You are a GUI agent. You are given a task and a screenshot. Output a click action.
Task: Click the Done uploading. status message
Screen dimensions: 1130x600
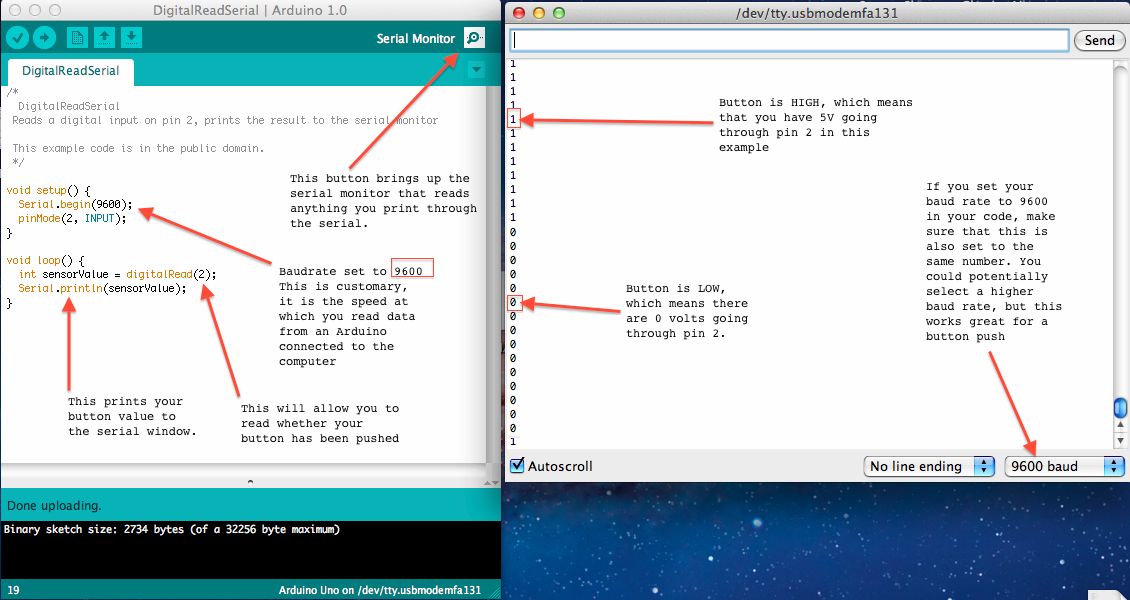[55, 506]
